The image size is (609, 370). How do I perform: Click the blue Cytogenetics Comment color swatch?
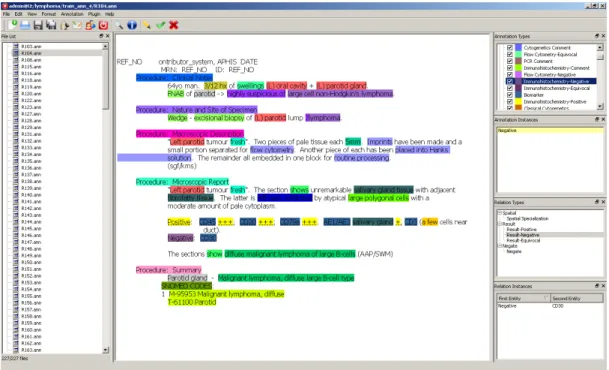point(519,47)
